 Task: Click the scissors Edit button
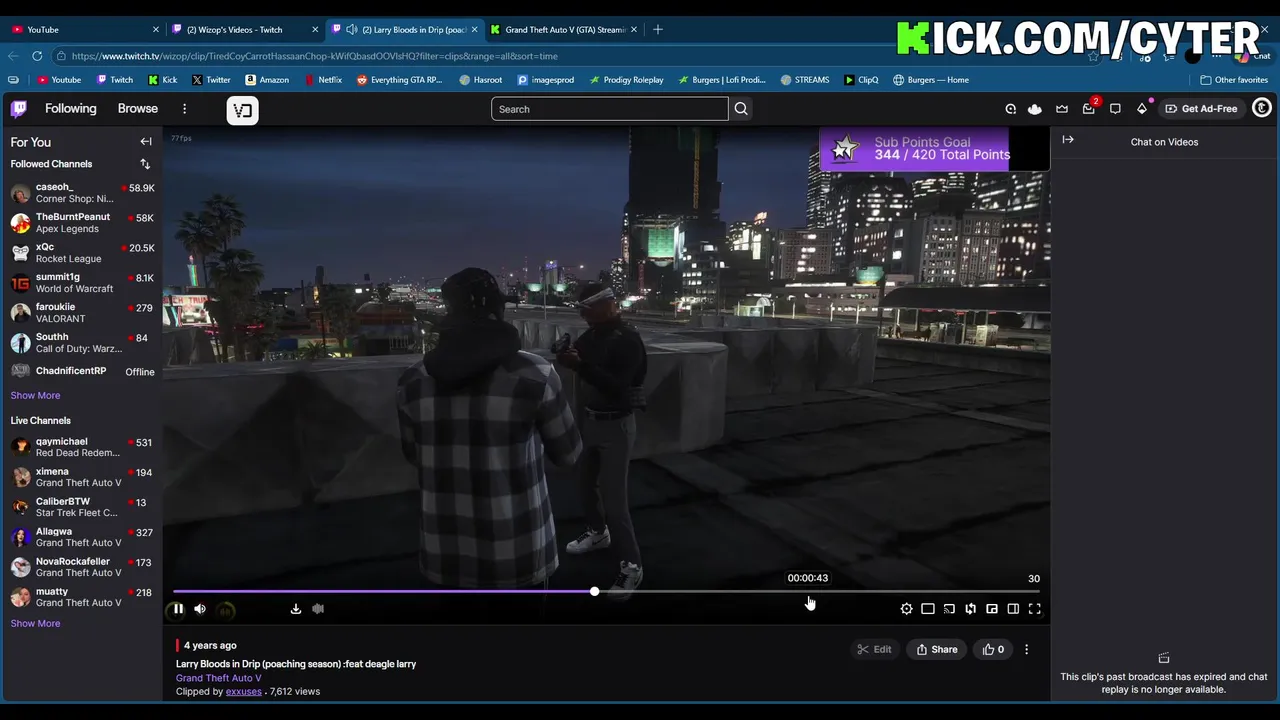point(874,650)
